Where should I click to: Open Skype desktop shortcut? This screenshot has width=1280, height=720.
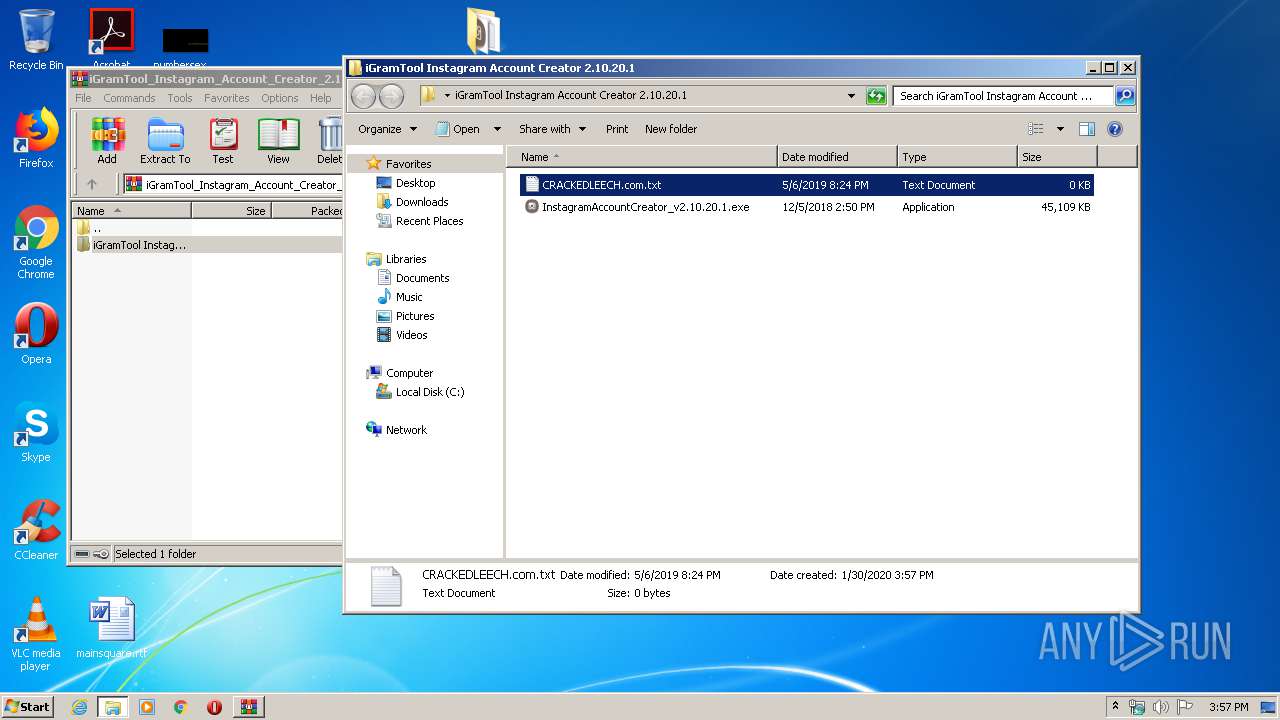tap(36, 433)
